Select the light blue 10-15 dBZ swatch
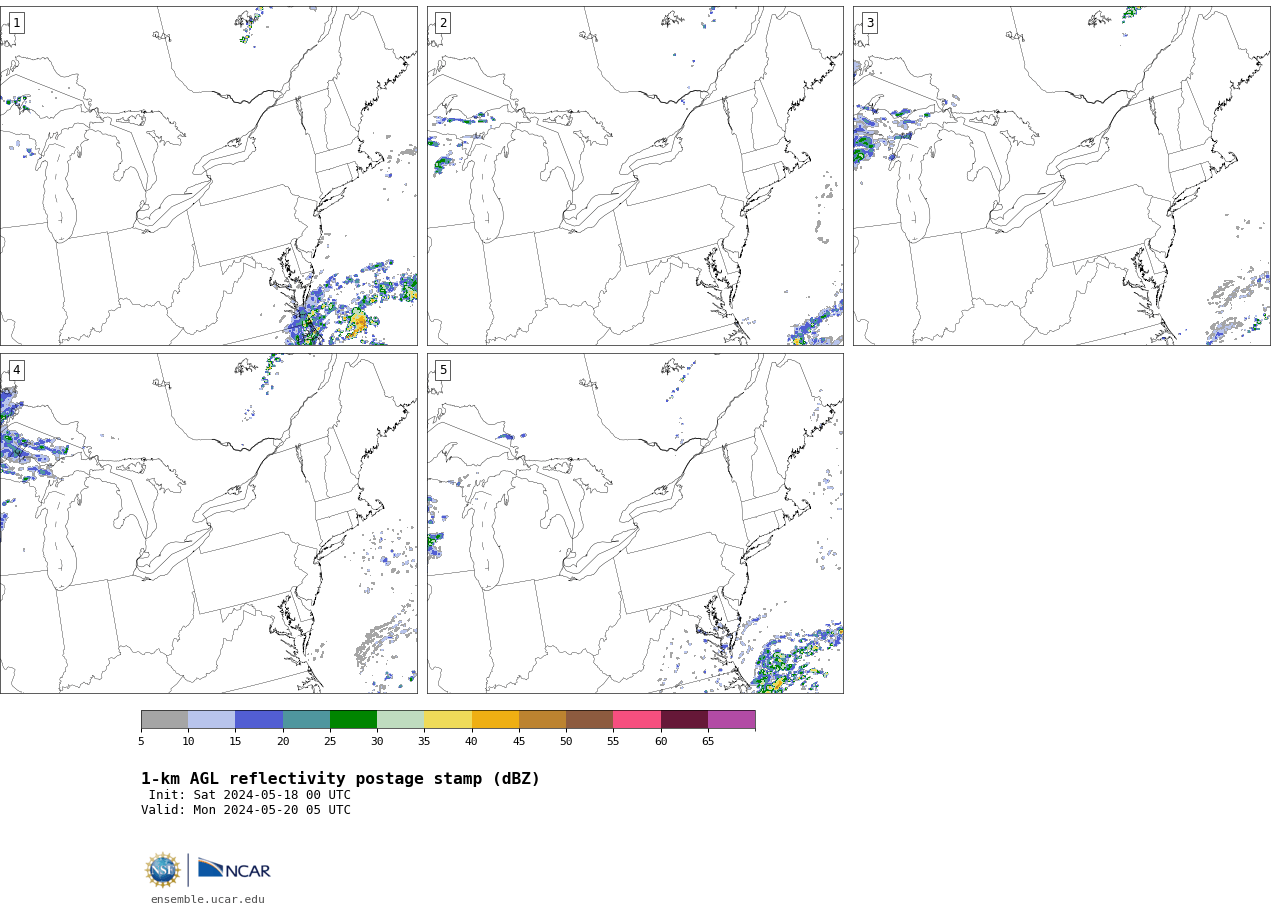 [x=211, y=720]
